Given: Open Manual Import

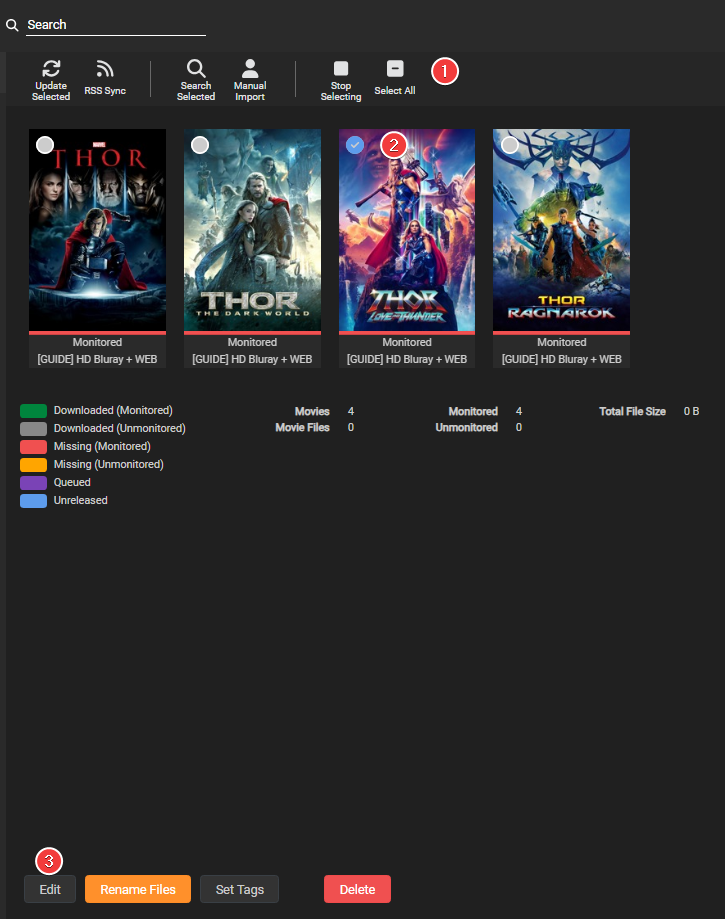Looking at the screenshot, I should pos(250,69).
